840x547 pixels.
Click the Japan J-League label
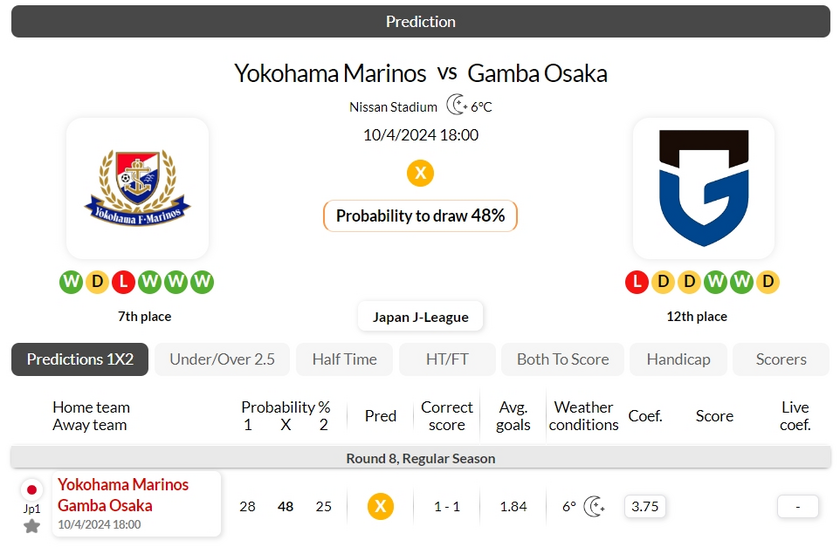(421, 317)
